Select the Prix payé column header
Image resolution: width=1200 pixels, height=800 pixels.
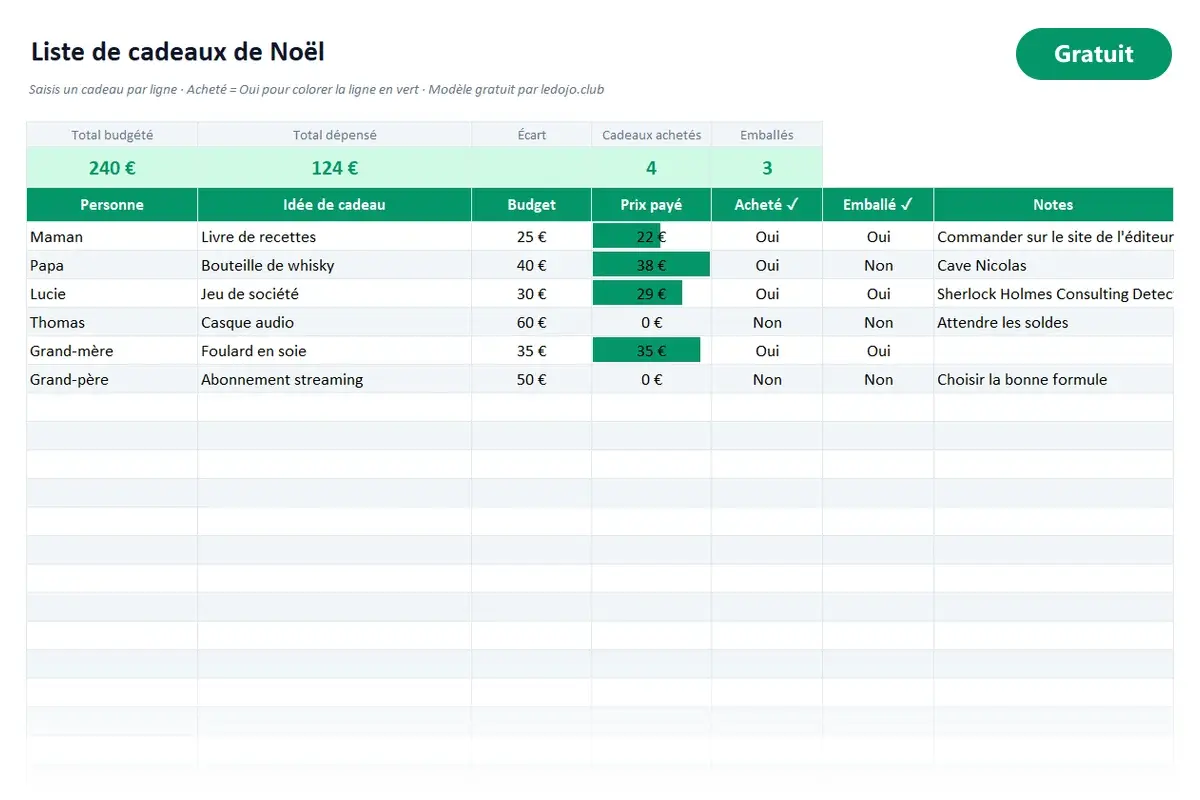pyautogui.click(x=651, y=204)
